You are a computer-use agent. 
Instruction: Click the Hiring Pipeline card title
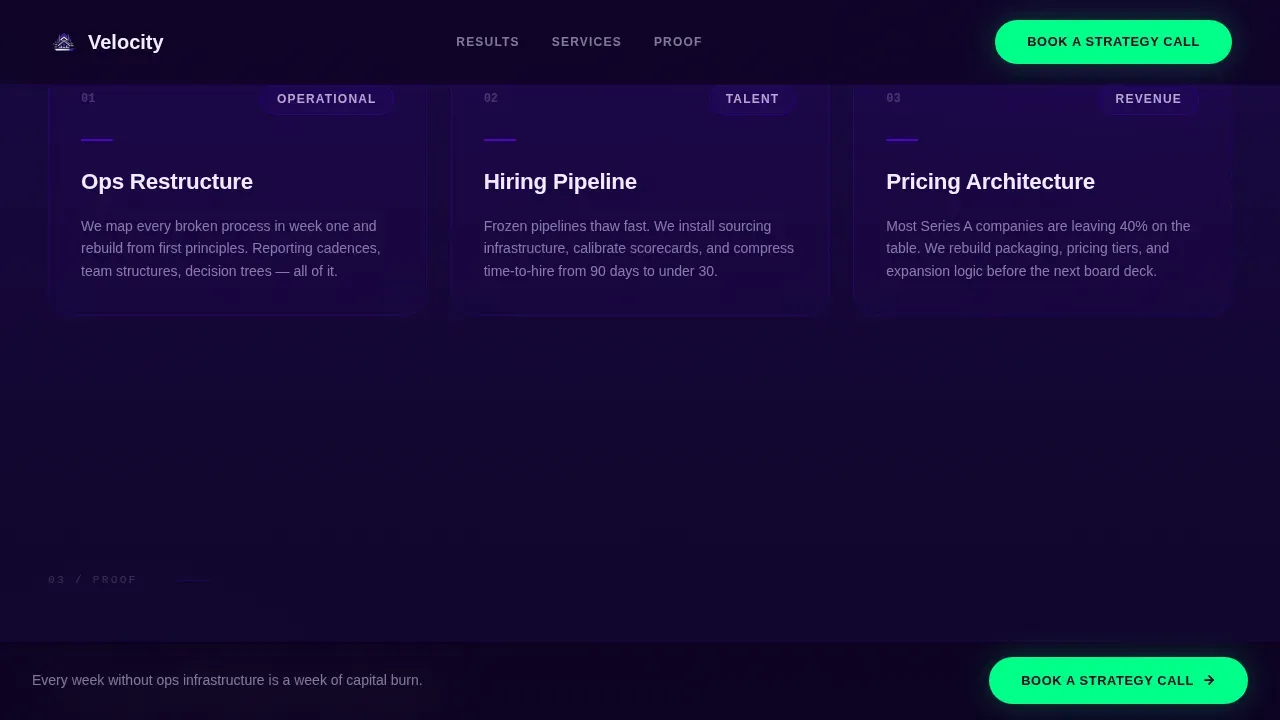click(x=560, y=182)
